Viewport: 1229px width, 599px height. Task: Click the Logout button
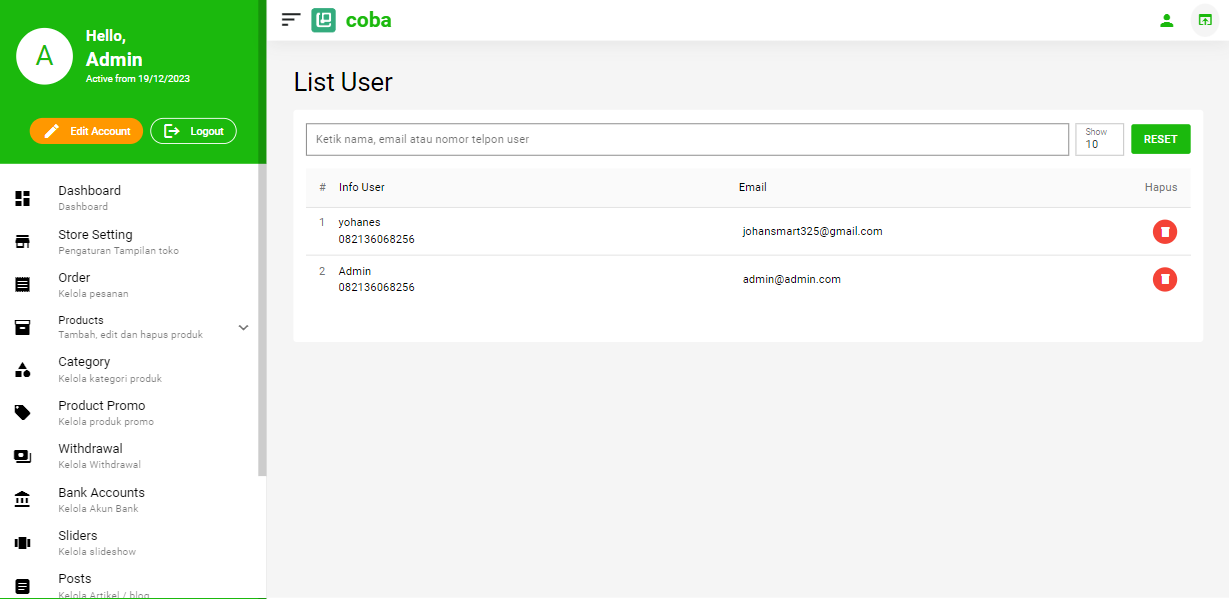(x=193, y=131)
